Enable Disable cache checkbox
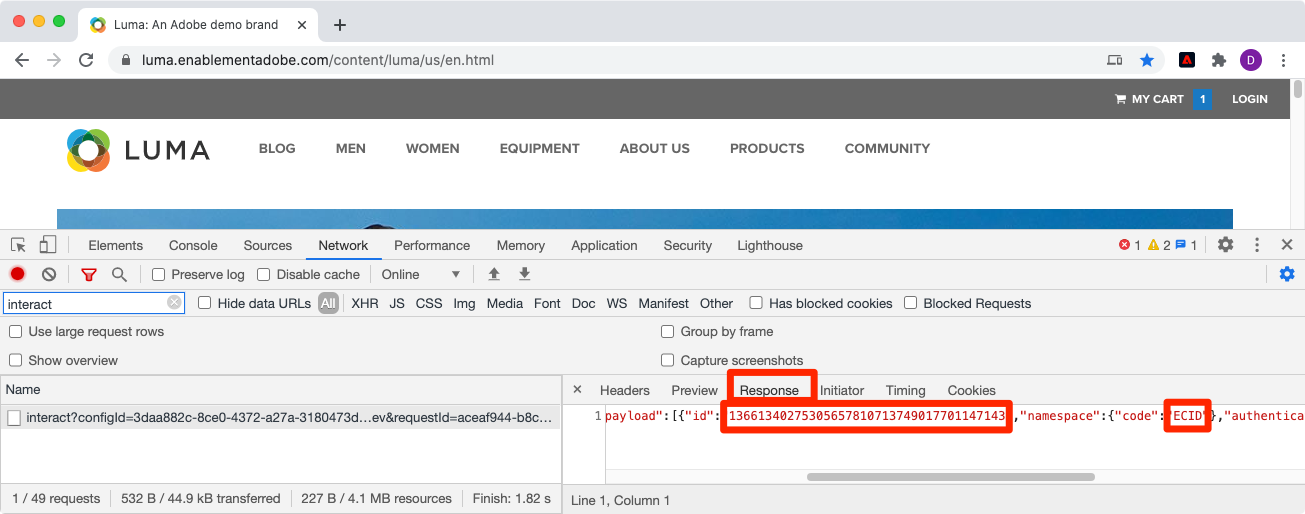This screenshot has width=1305, height=514. (264, 274)
